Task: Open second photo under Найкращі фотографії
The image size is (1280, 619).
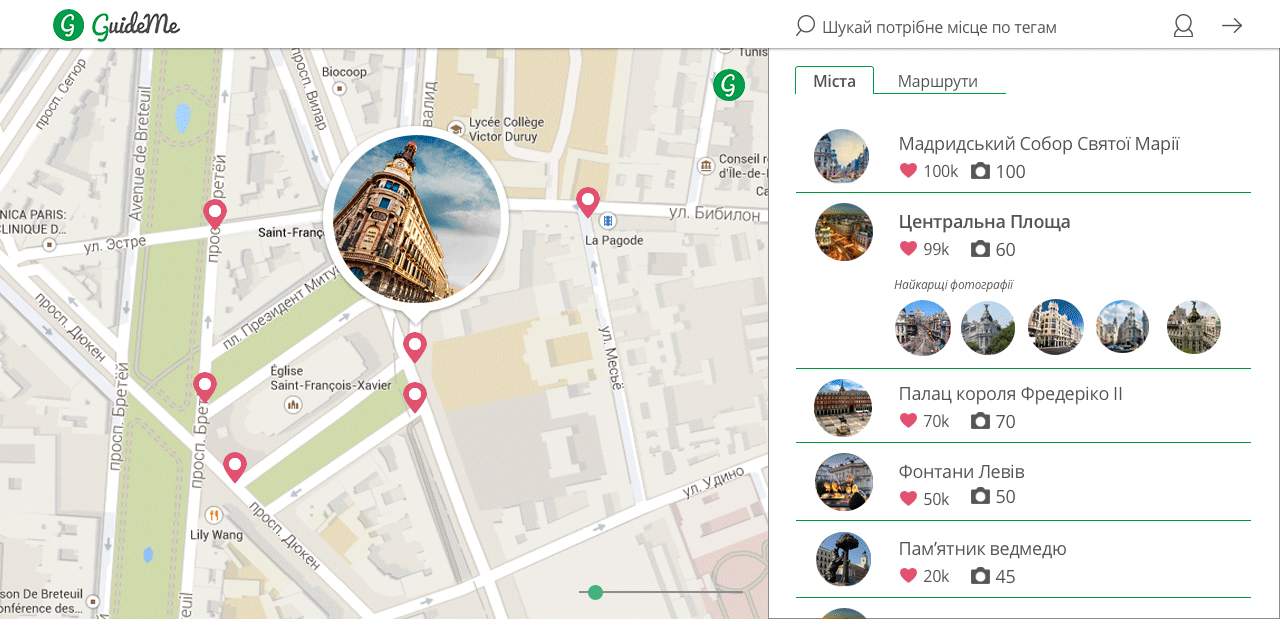Action: (x=988, y=328)
